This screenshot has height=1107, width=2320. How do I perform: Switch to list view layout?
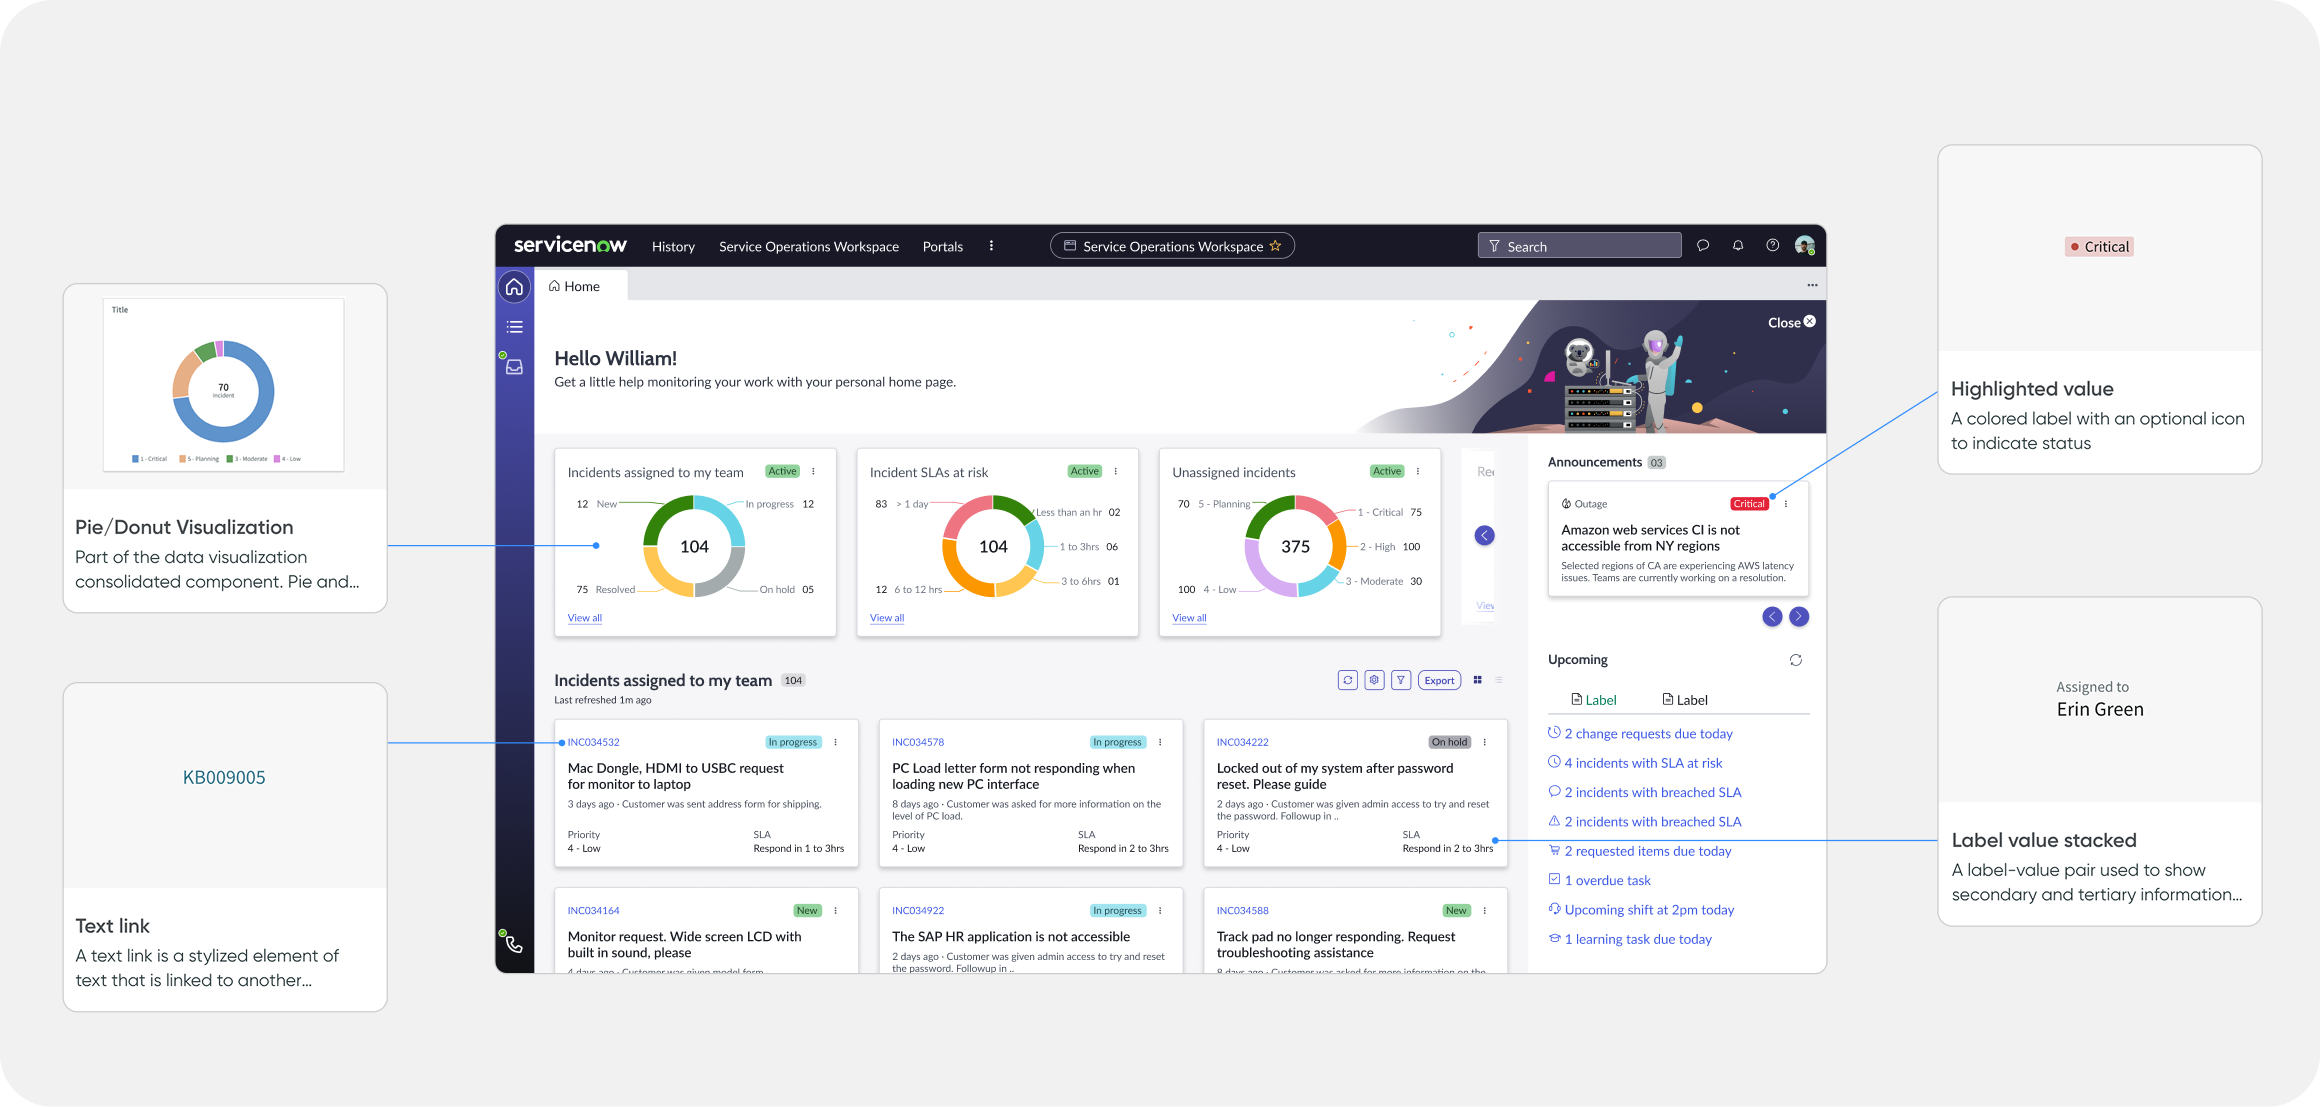[x=1499, y=680]
